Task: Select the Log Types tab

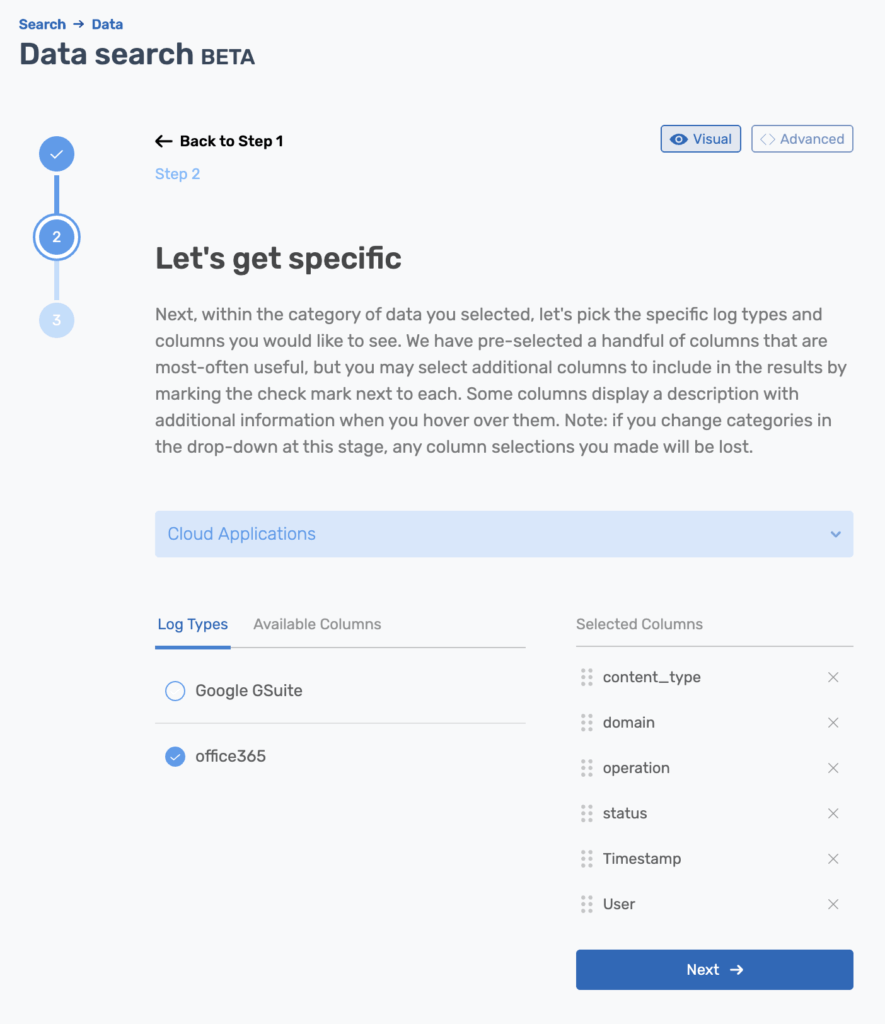Action: coord(193,624)
